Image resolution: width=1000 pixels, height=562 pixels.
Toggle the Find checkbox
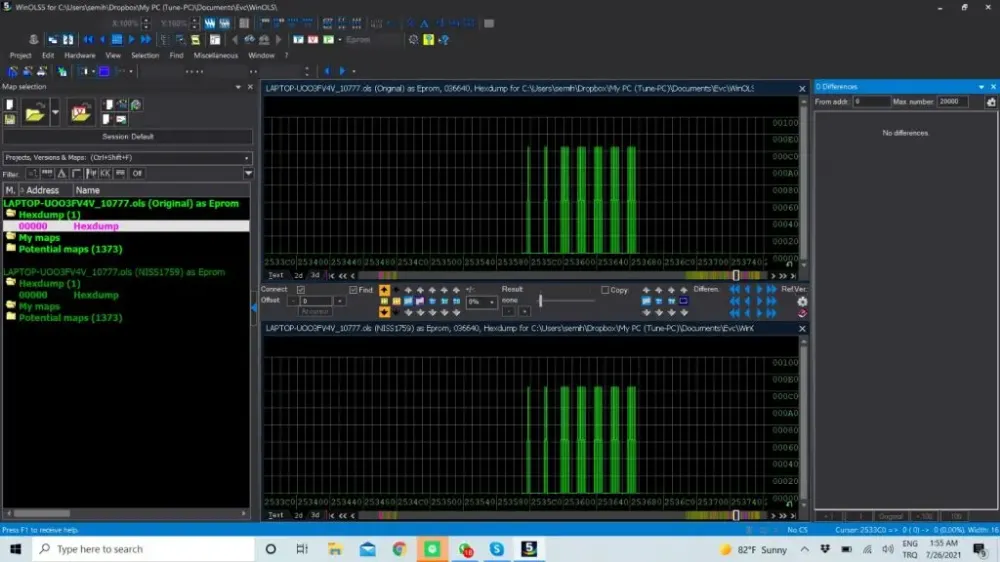pos(353,290)
